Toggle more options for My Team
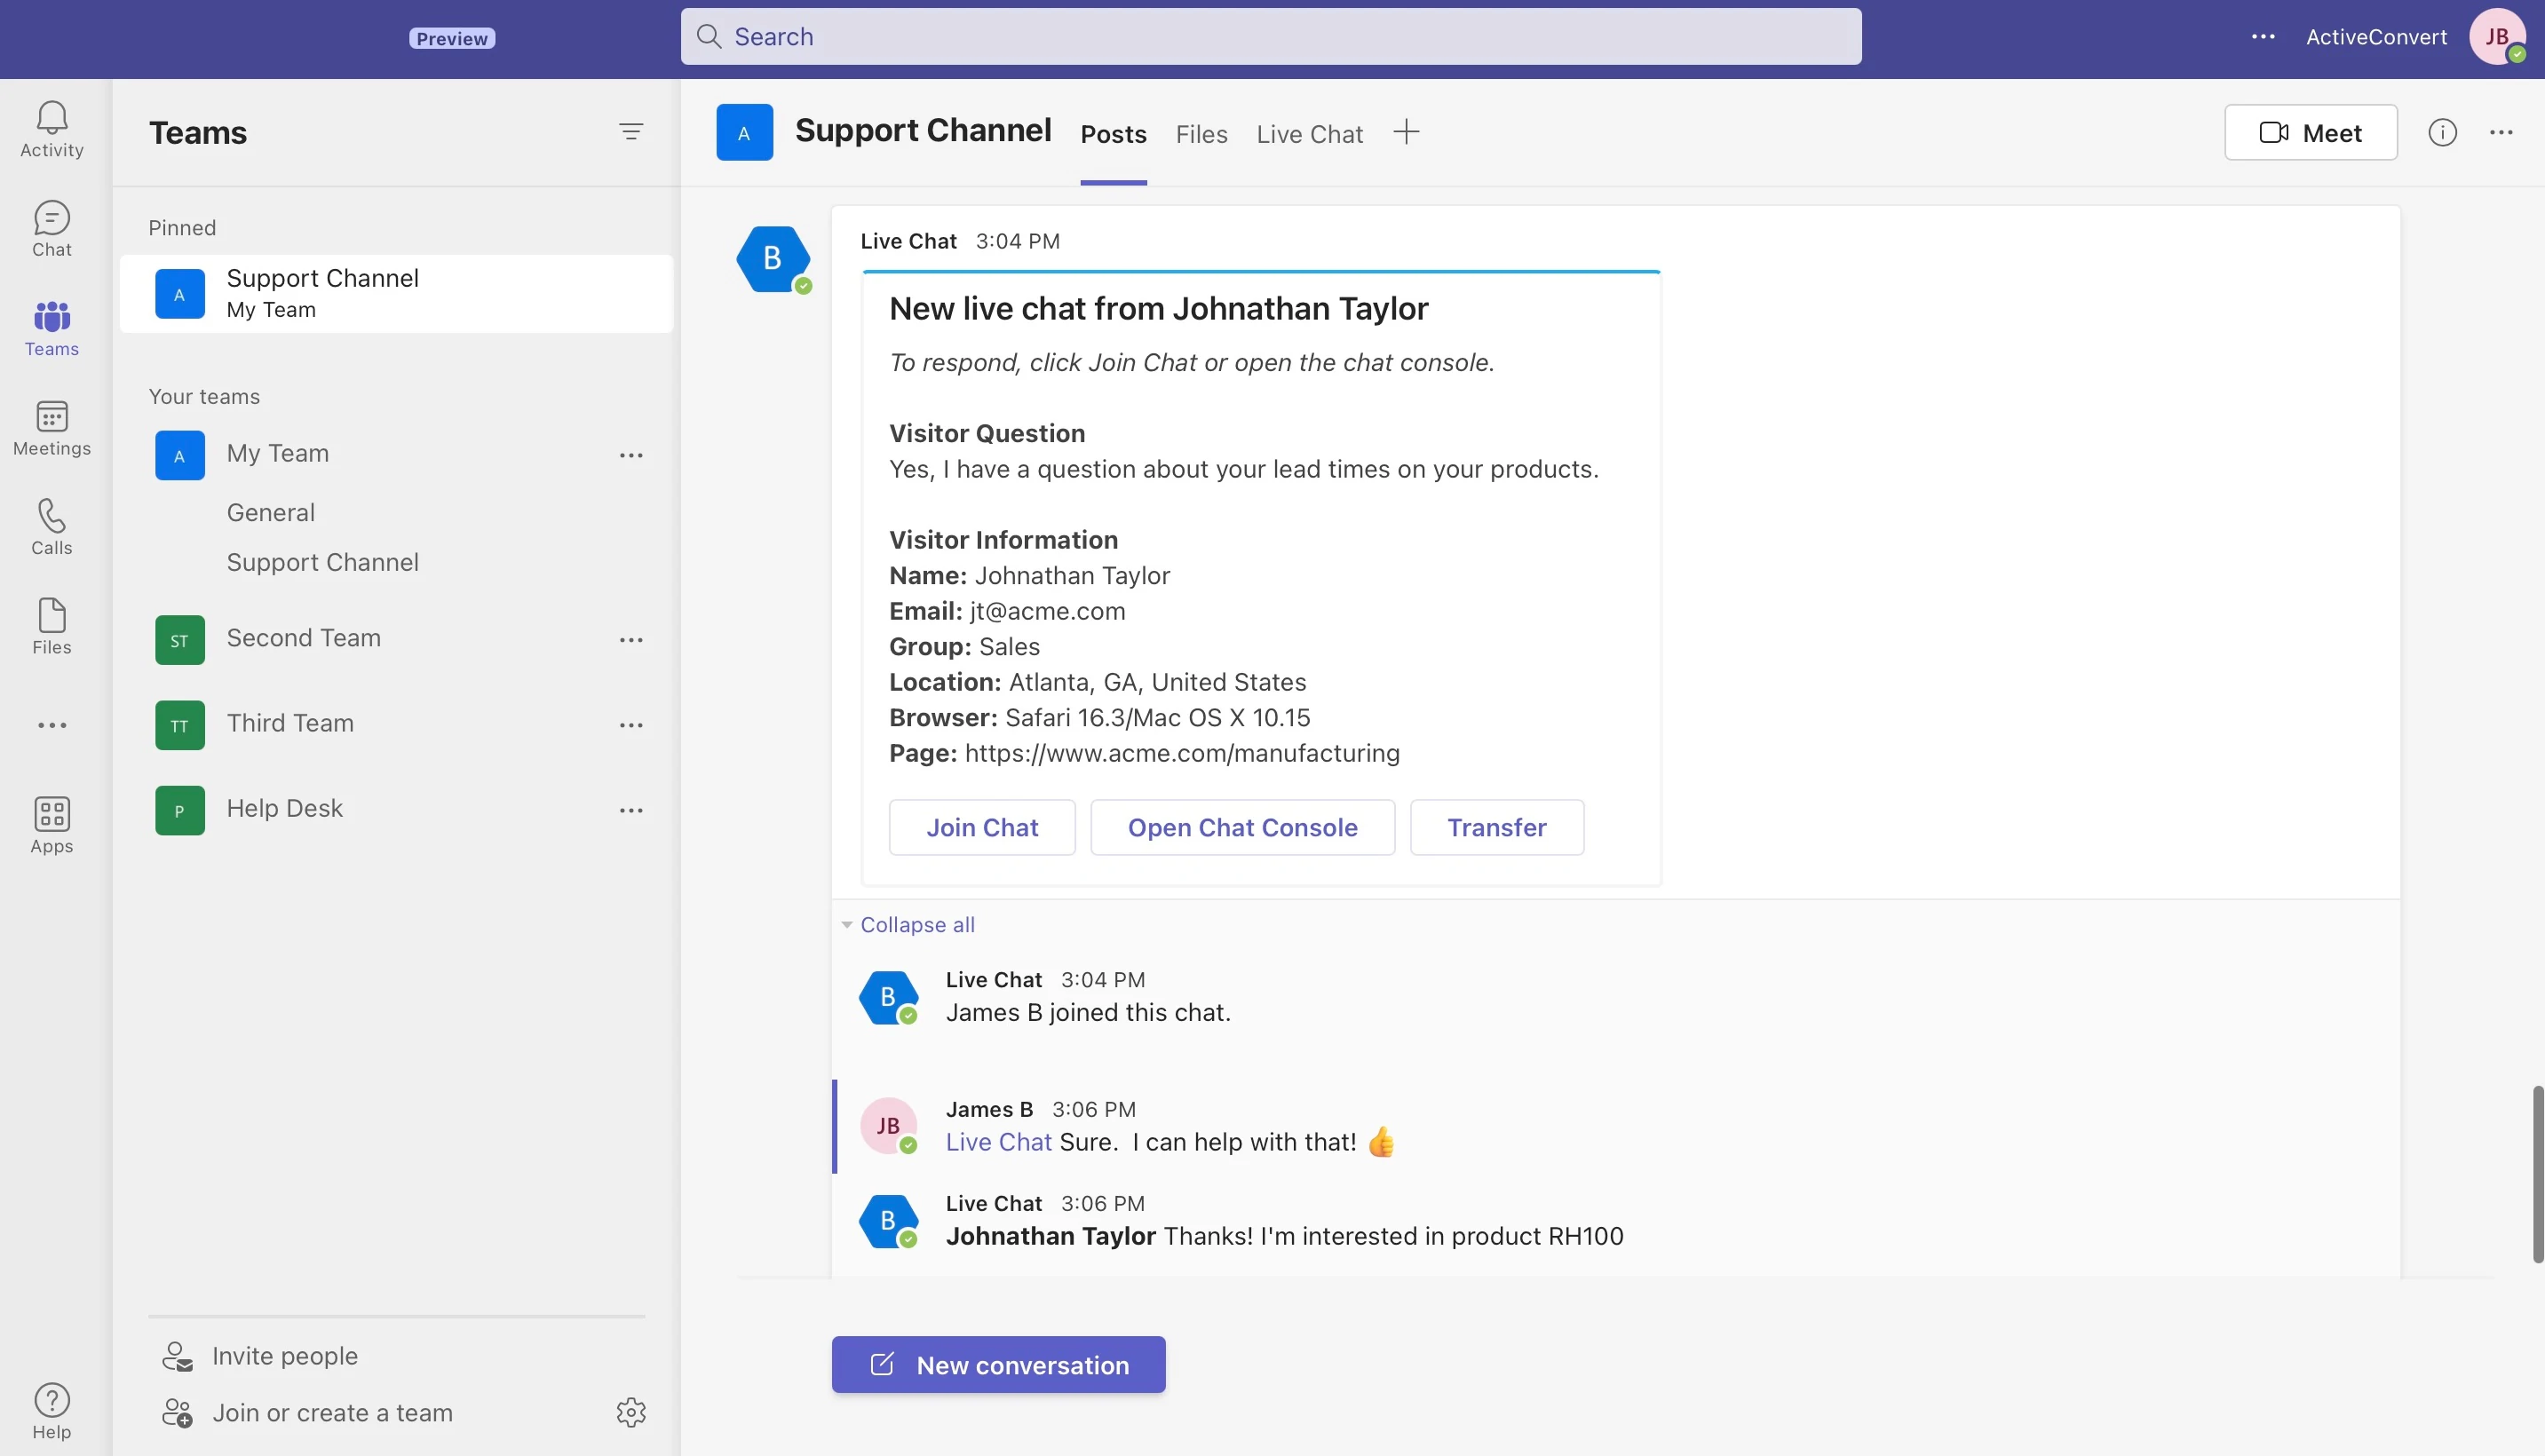Viewport: 2545px width, 1456px height. [631, 455]
